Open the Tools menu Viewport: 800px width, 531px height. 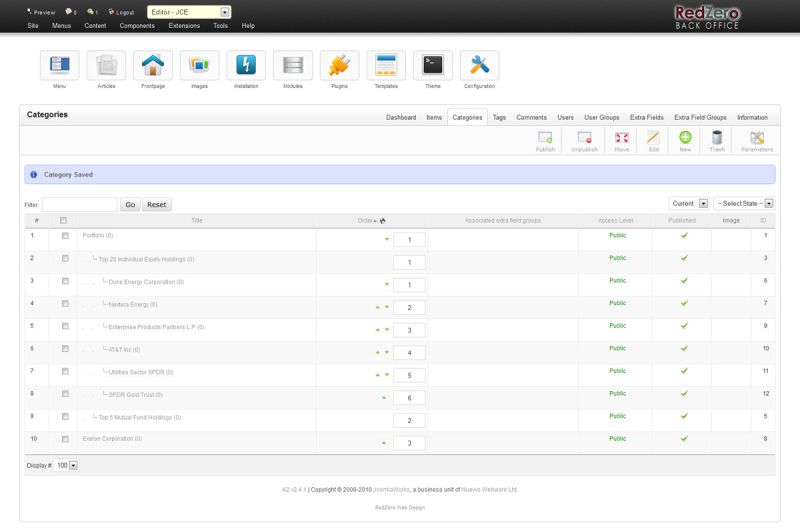pos(220,26)
